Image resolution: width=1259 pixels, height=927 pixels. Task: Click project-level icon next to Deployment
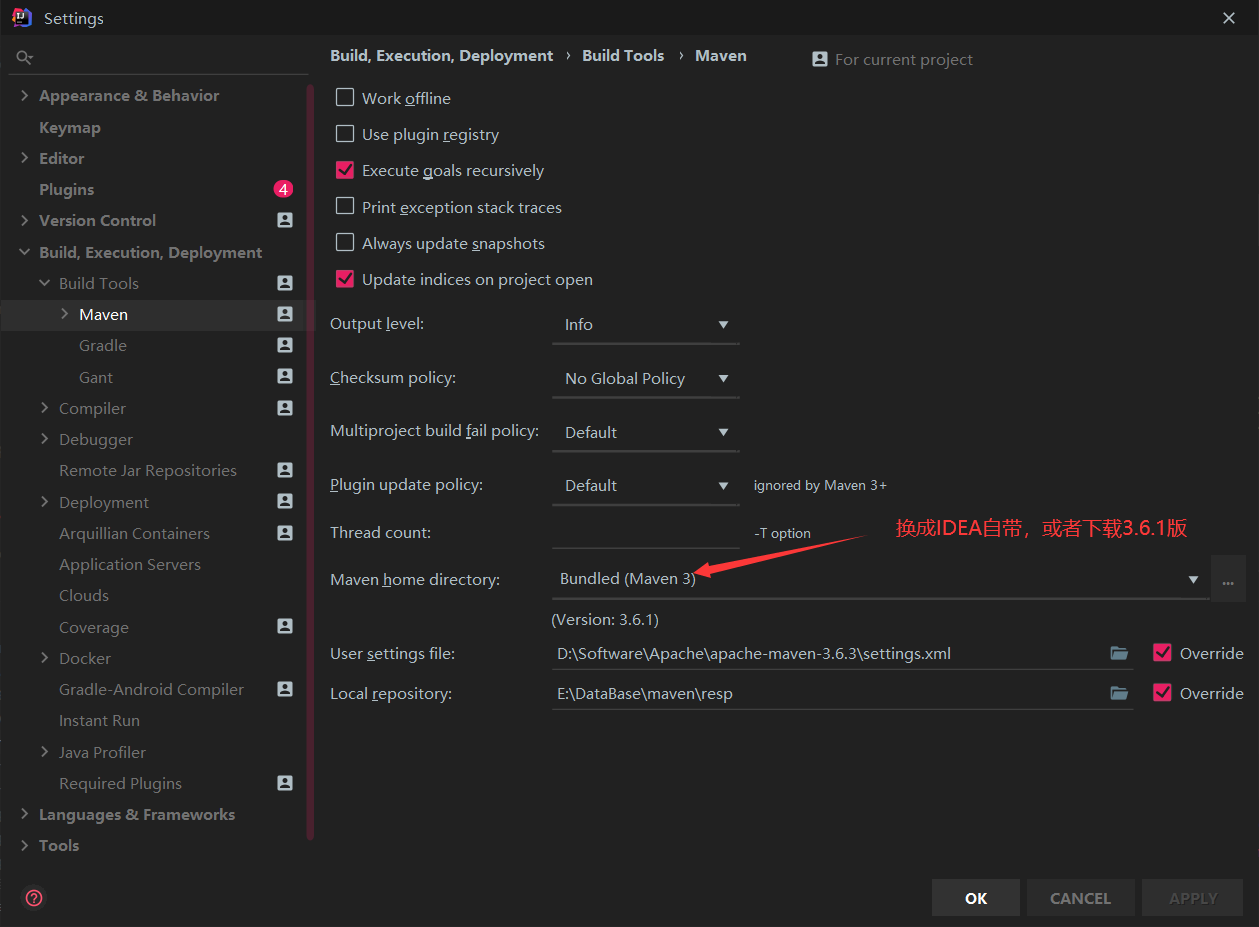pyautogui.click(x=285, y=501)
